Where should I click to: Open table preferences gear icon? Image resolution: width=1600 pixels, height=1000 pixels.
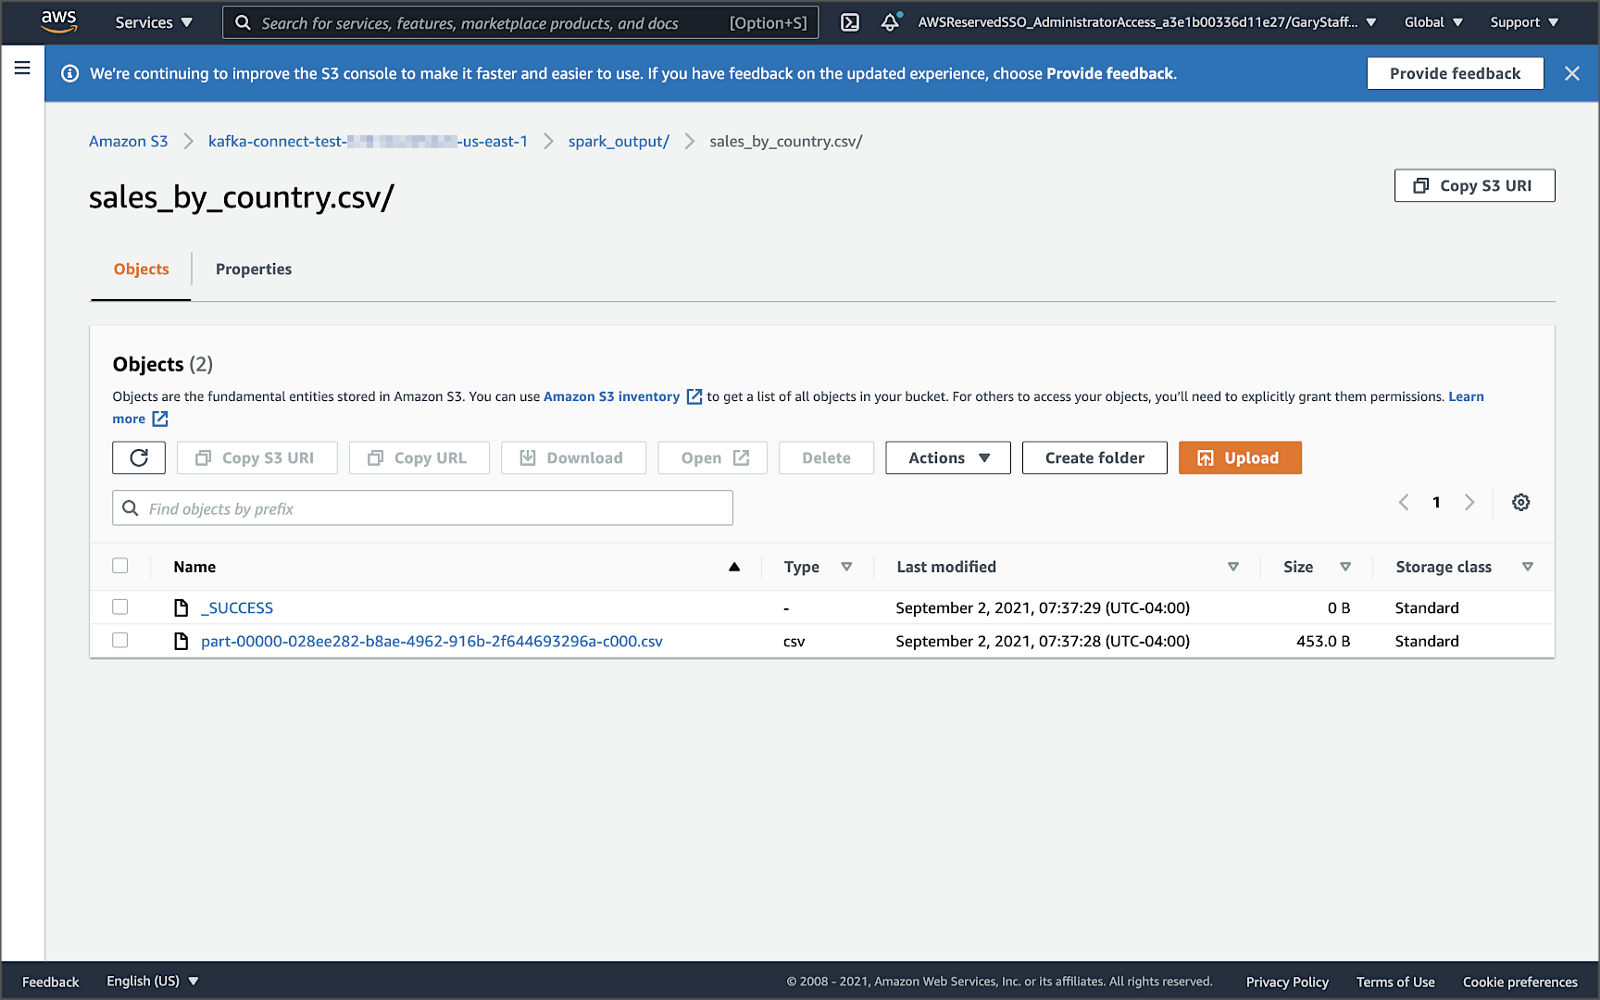pos(1520,502)
